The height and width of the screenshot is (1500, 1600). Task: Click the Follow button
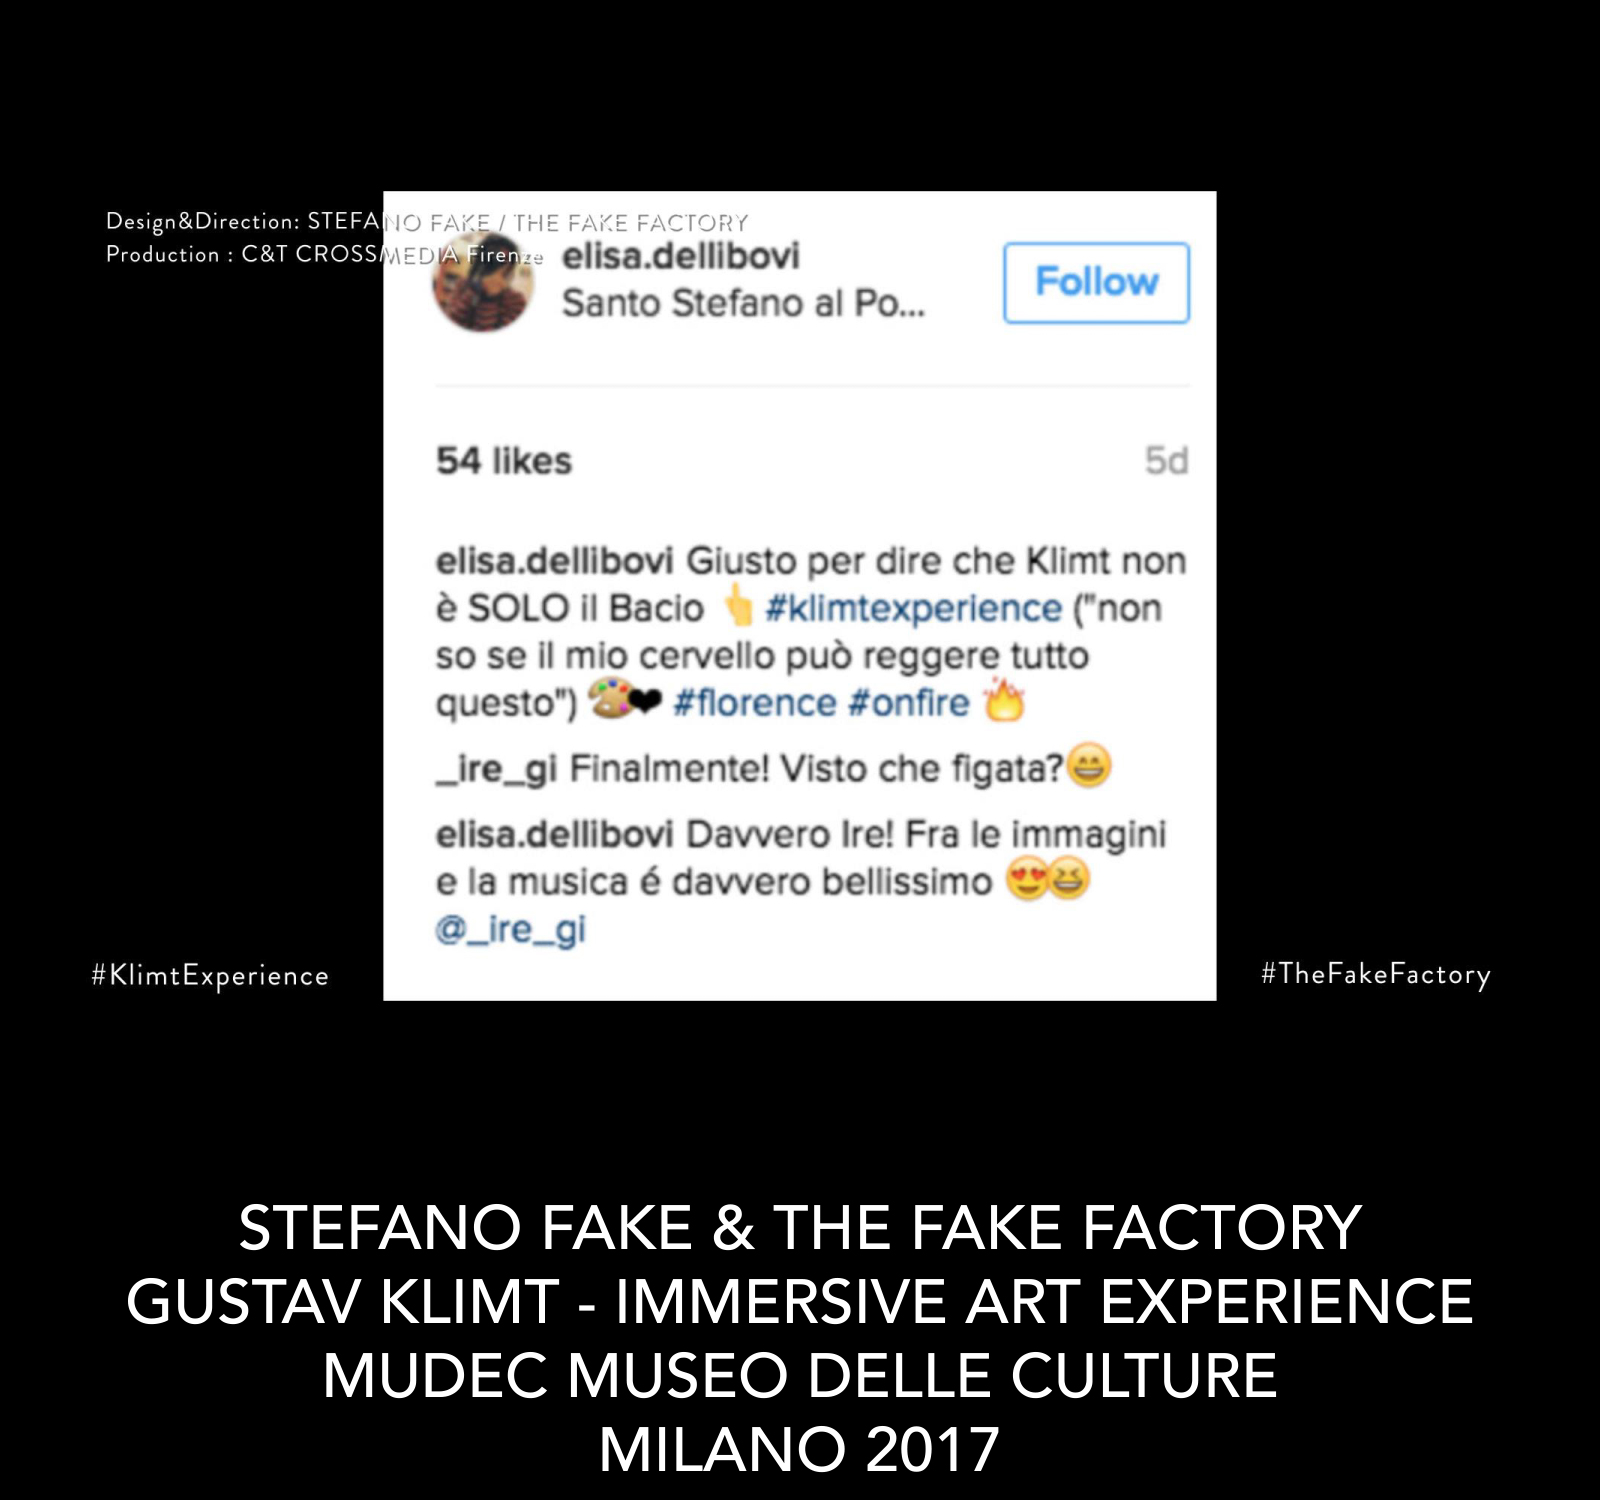point(1096,282)
